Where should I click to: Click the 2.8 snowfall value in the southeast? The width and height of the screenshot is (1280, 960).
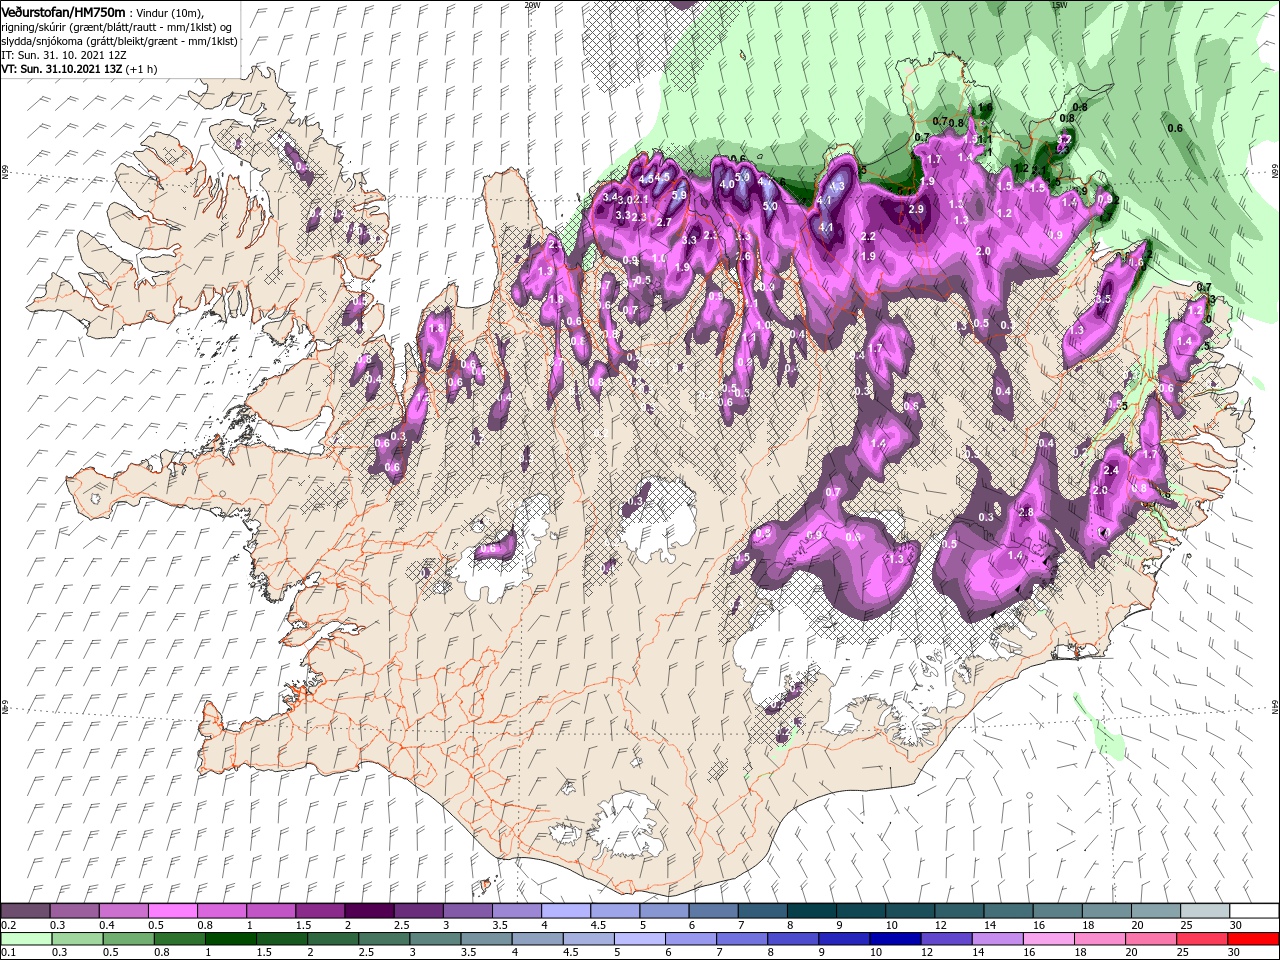(x=1025, y=512)
